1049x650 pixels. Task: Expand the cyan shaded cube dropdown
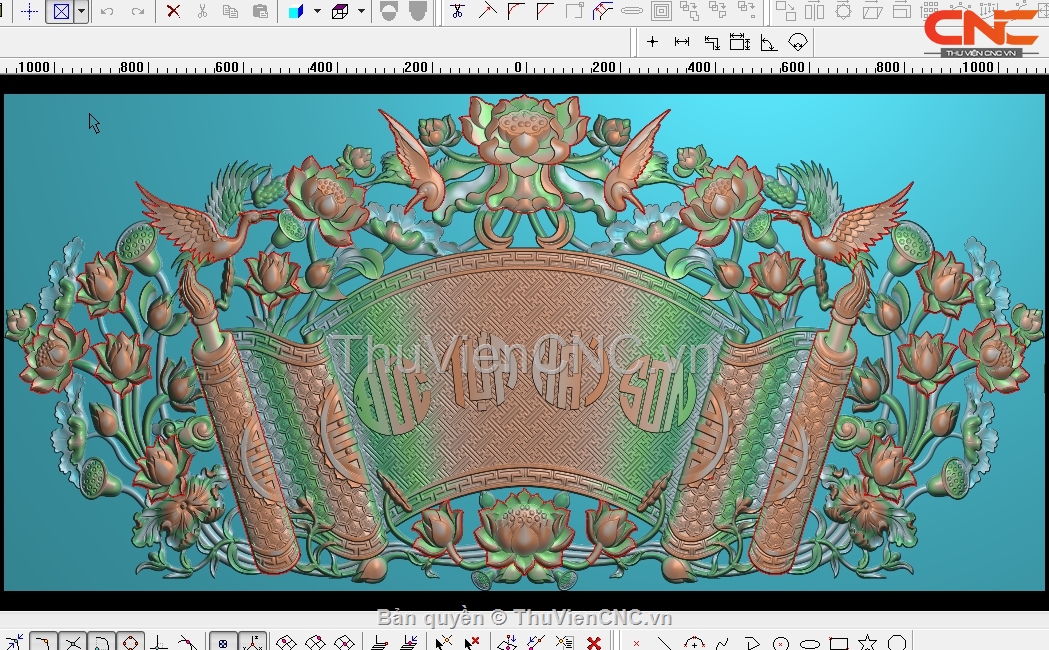tap(317, 12)
